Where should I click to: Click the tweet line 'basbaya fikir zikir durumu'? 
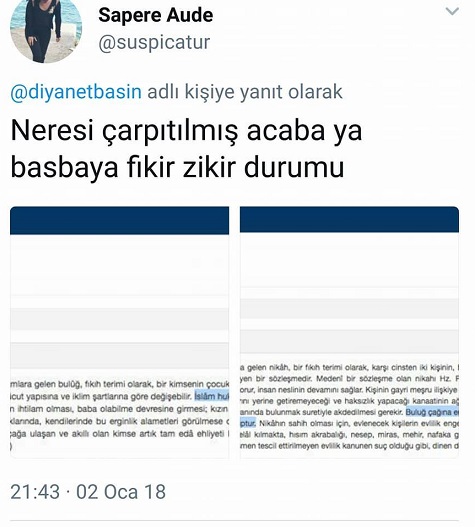coord(178,167)
